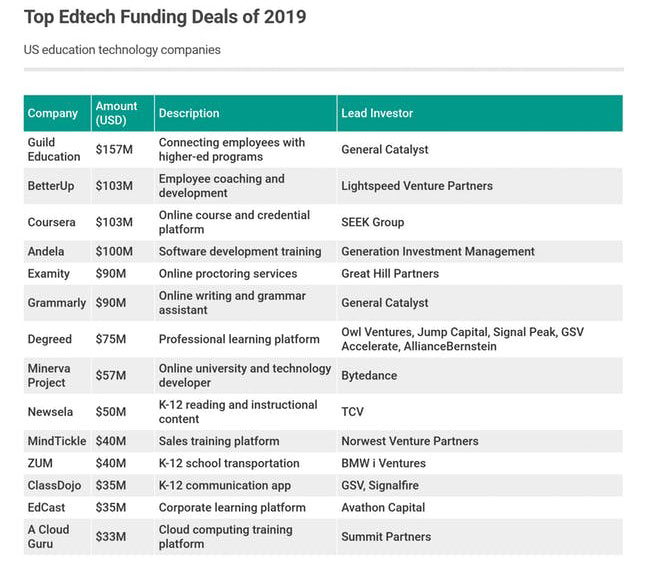648x566 pixels.
Task: Click Generation Investment Management investor cell
Action: pyautogui.click(x=480, y=252)
